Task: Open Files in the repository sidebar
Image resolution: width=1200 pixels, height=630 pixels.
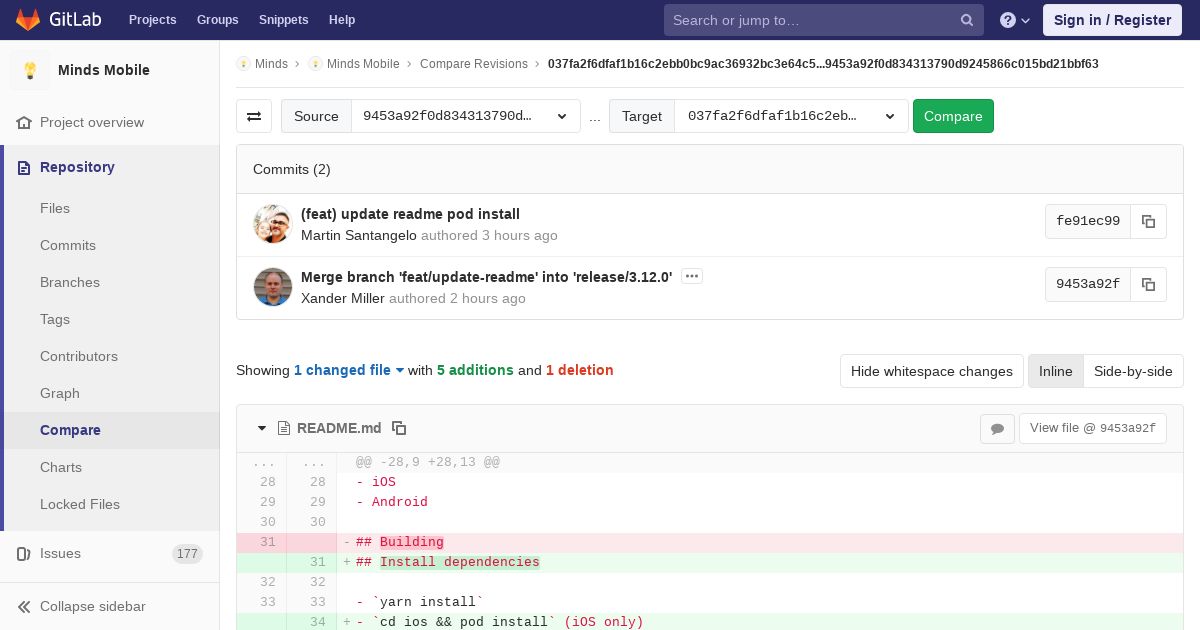Action: click(x=55, y=208)
